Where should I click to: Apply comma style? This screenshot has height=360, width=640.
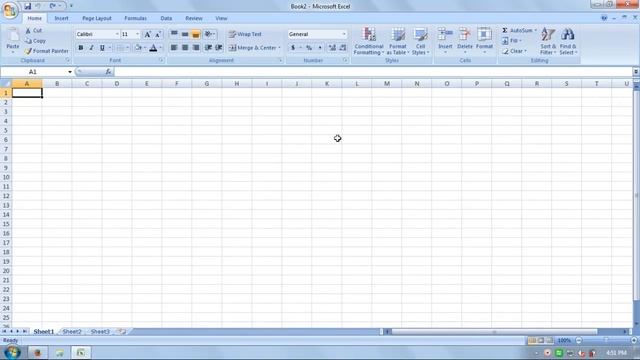click(320, 48)
